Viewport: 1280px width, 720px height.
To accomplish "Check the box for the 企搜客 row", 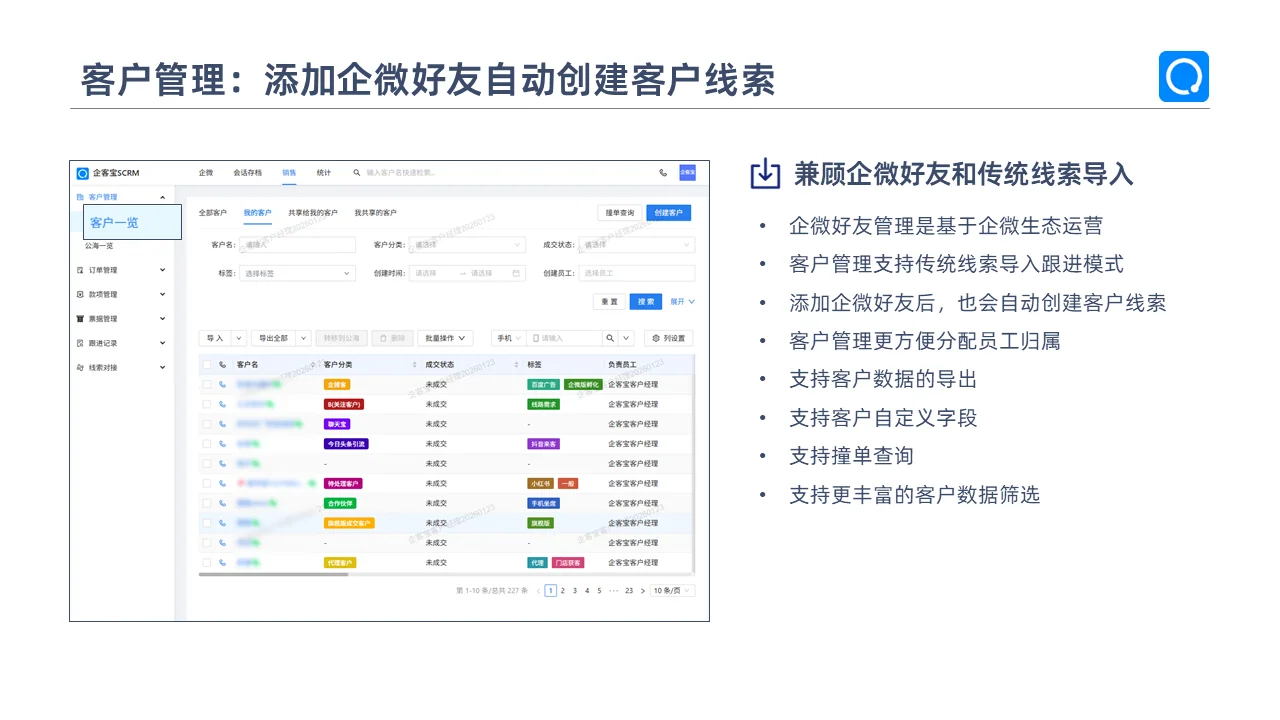I will click(x=207, y=384).
